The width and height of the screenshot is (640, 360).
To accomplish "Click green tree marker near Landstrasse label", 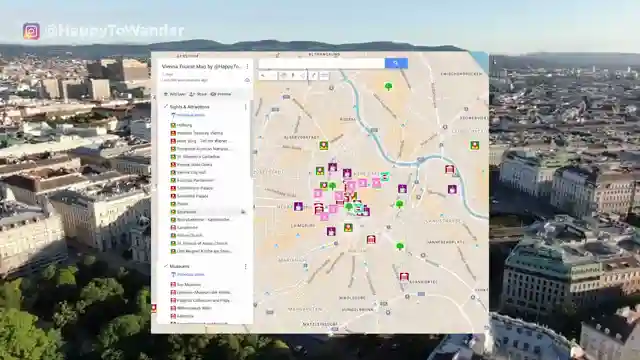I will click(400, 204).
